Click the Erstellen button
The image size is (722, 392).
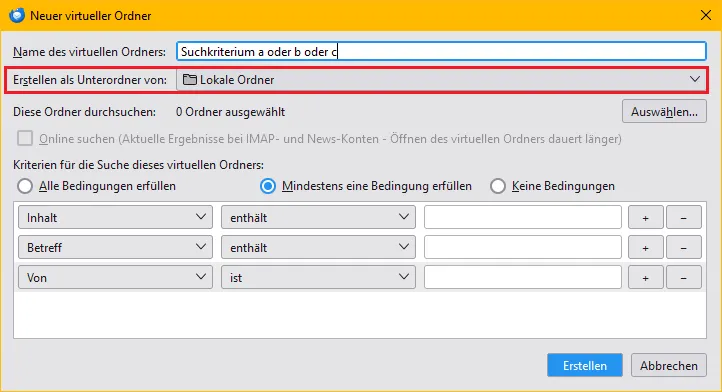[585, 365]
